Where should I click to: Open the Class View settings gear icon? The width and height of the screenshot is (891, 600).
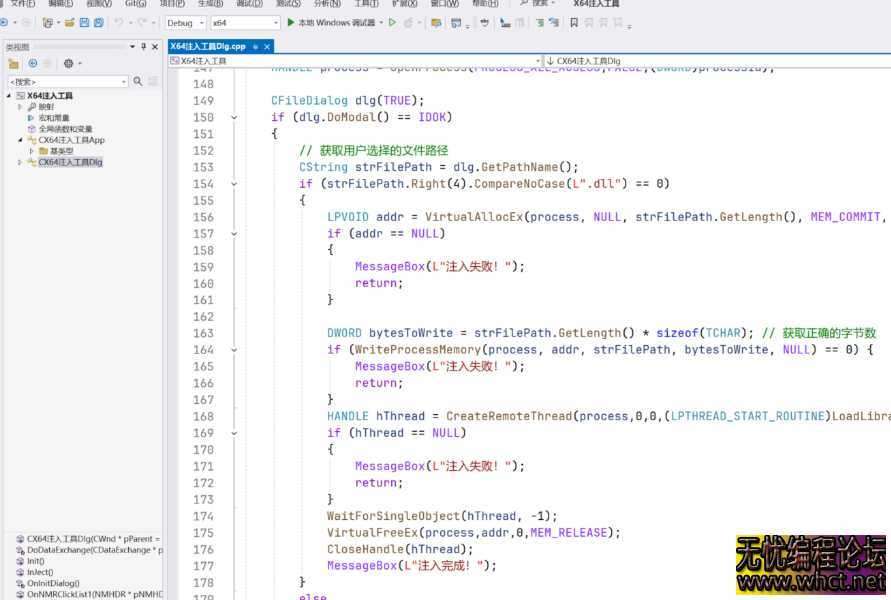click(68, 63)
